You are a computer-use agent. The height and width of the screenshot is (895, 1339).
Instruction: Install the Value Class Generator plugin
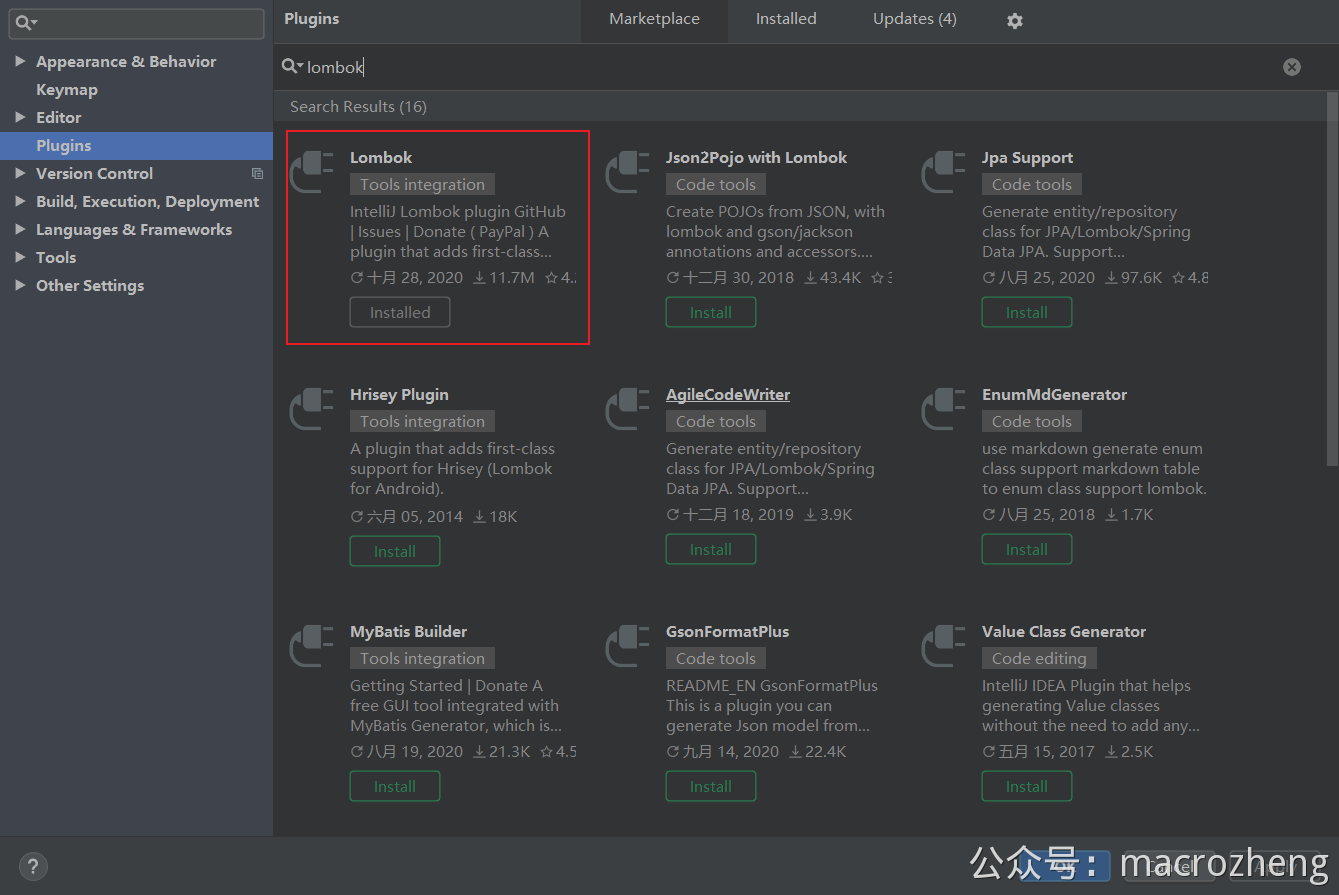[1027, 786]
